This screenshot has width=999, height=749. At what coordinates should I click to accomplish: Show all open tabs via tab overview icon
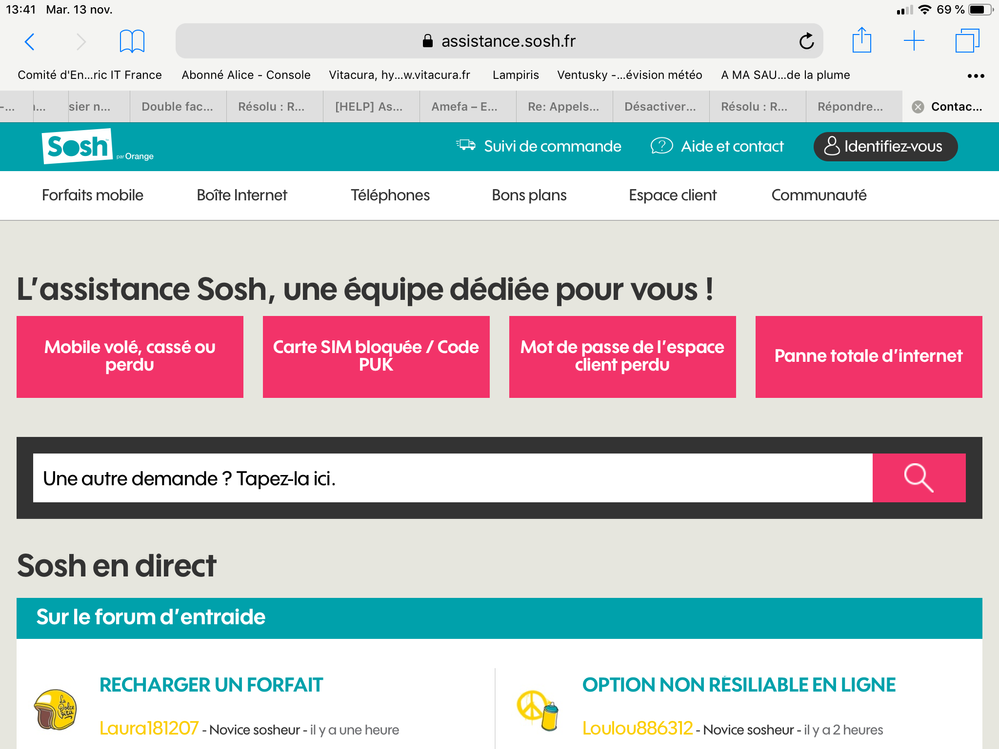(967, 41)
